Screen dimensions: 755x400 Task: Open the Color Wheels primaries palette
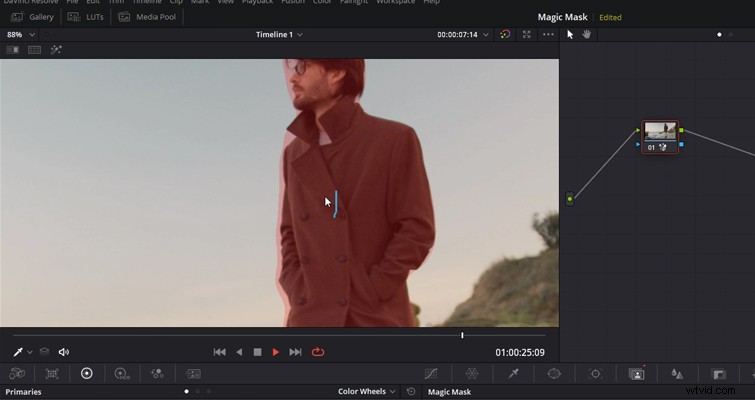[x=87, y=374]
